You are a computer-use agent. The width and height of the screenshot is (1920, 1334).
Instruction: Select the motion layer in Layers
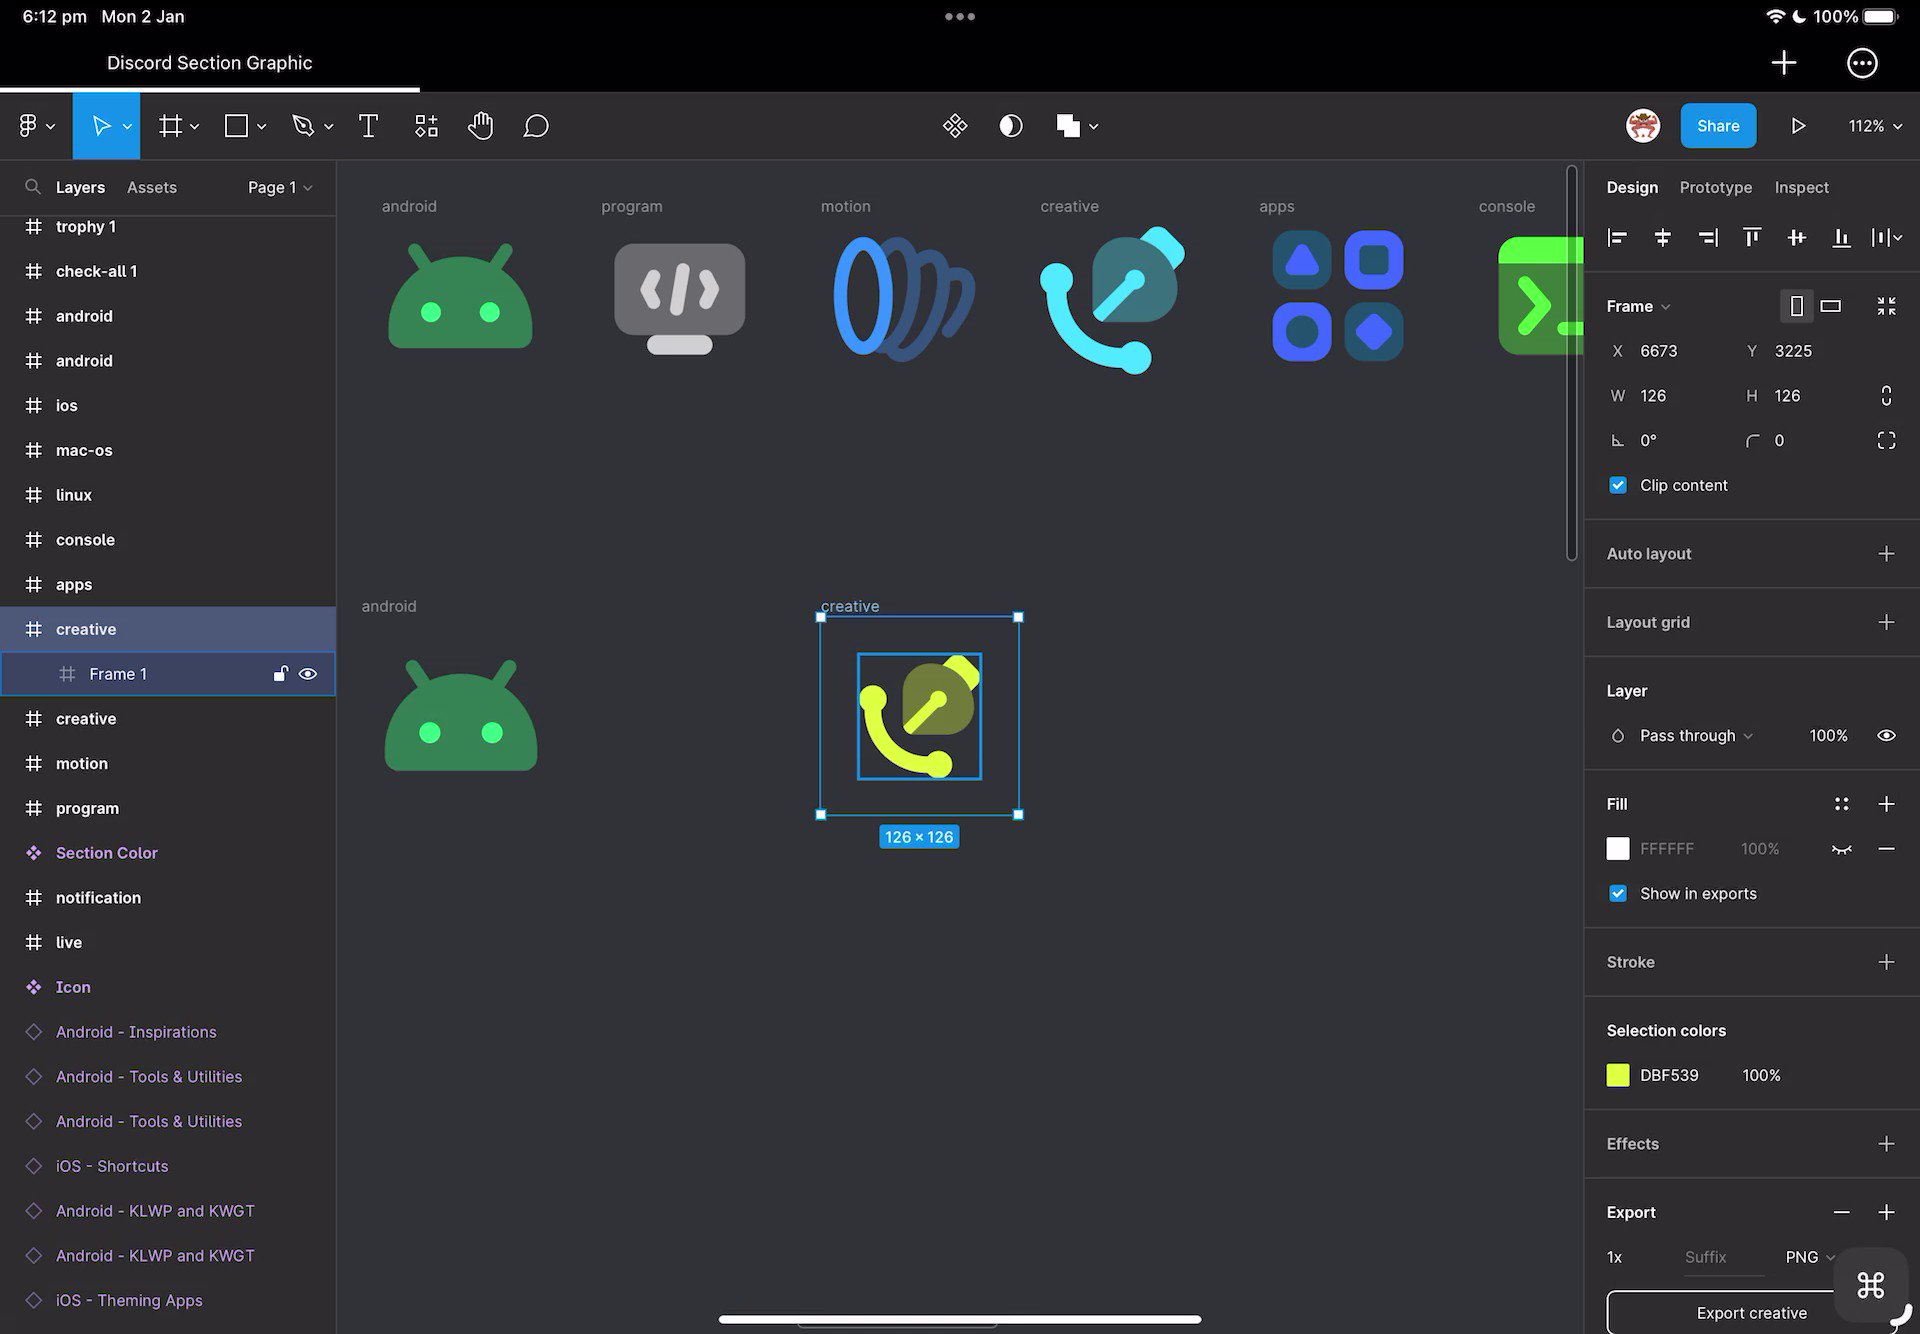point(82,763)
